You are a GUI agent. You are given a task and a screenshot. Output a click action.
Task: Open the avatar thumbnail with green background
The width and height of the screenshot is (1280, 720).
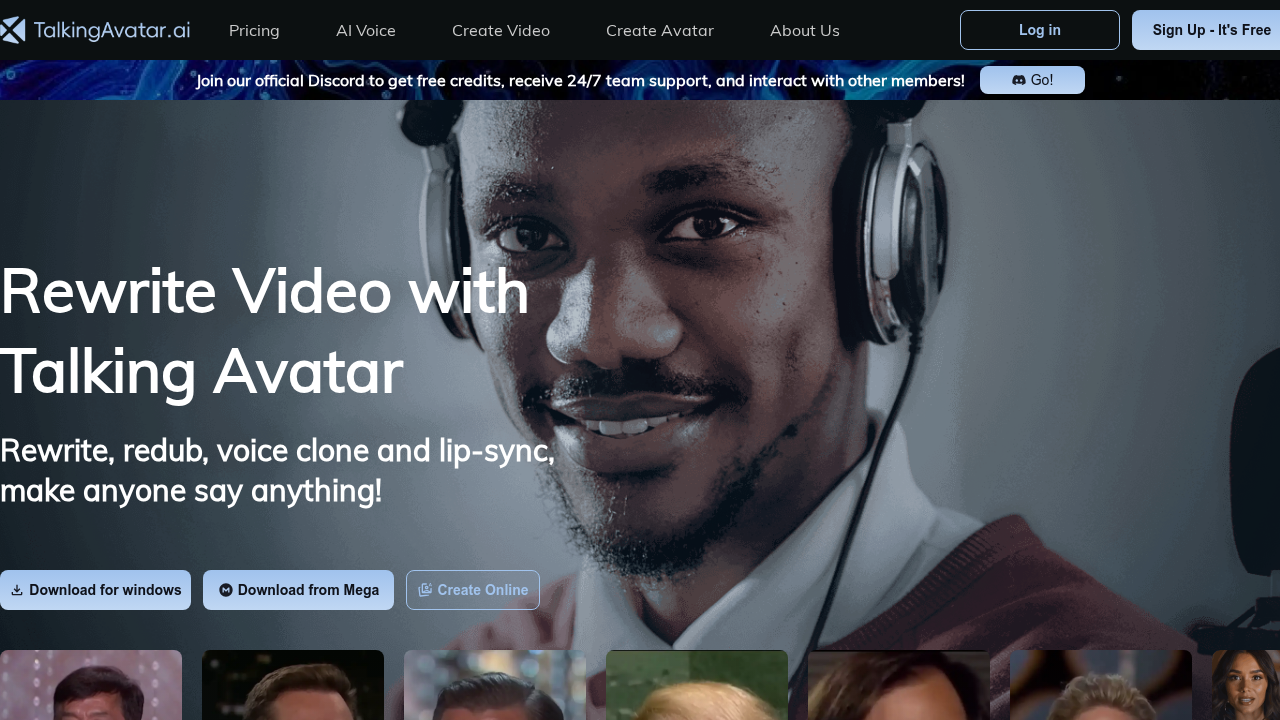[697, 686]
